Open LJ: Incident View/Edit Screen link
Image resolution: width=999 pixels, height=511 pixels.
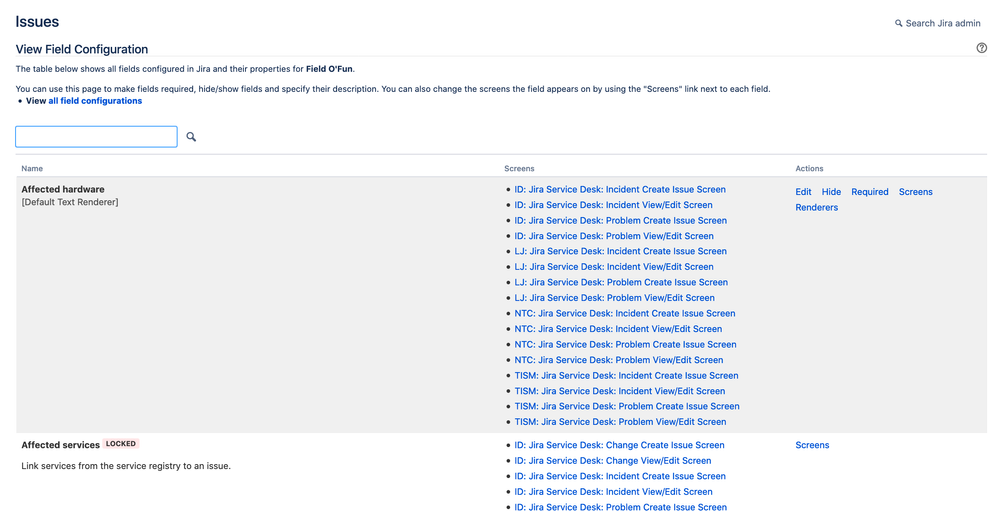tap(614, 267)
